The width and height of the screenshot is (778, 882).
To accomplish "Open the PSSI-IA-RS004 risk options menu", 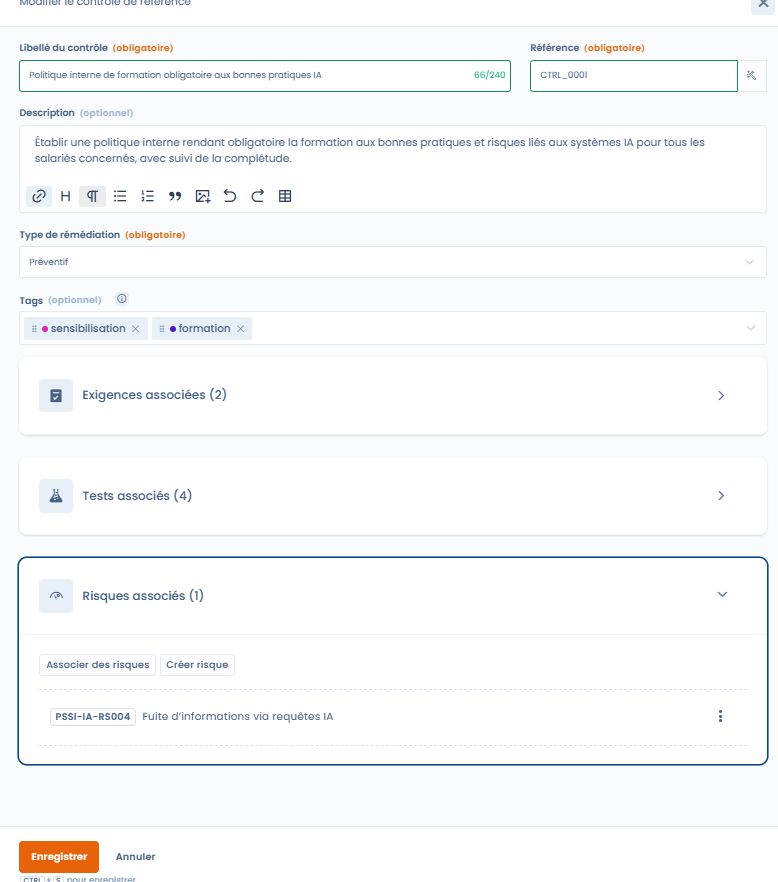I will (x=720, y=716).
